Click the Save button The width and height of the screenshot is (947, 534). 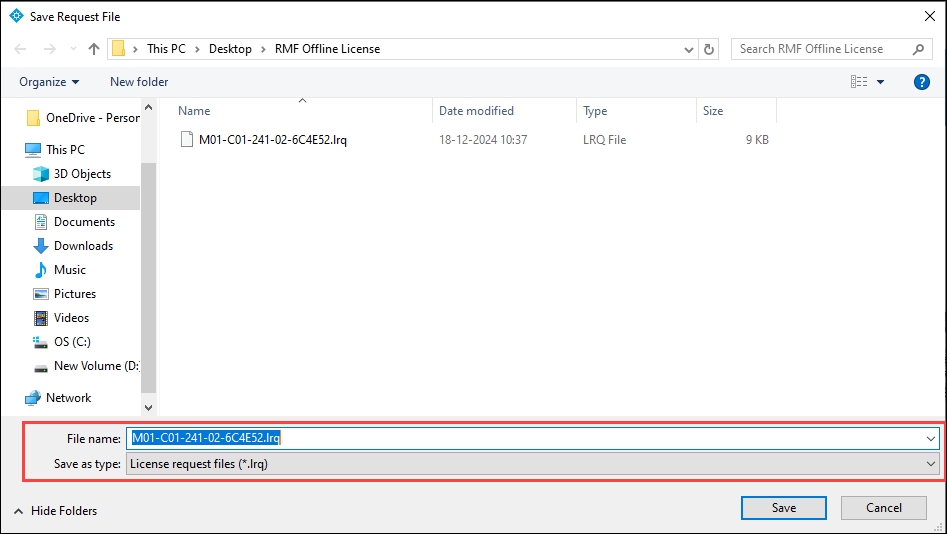pyautogui.click(x=783, y=508)
